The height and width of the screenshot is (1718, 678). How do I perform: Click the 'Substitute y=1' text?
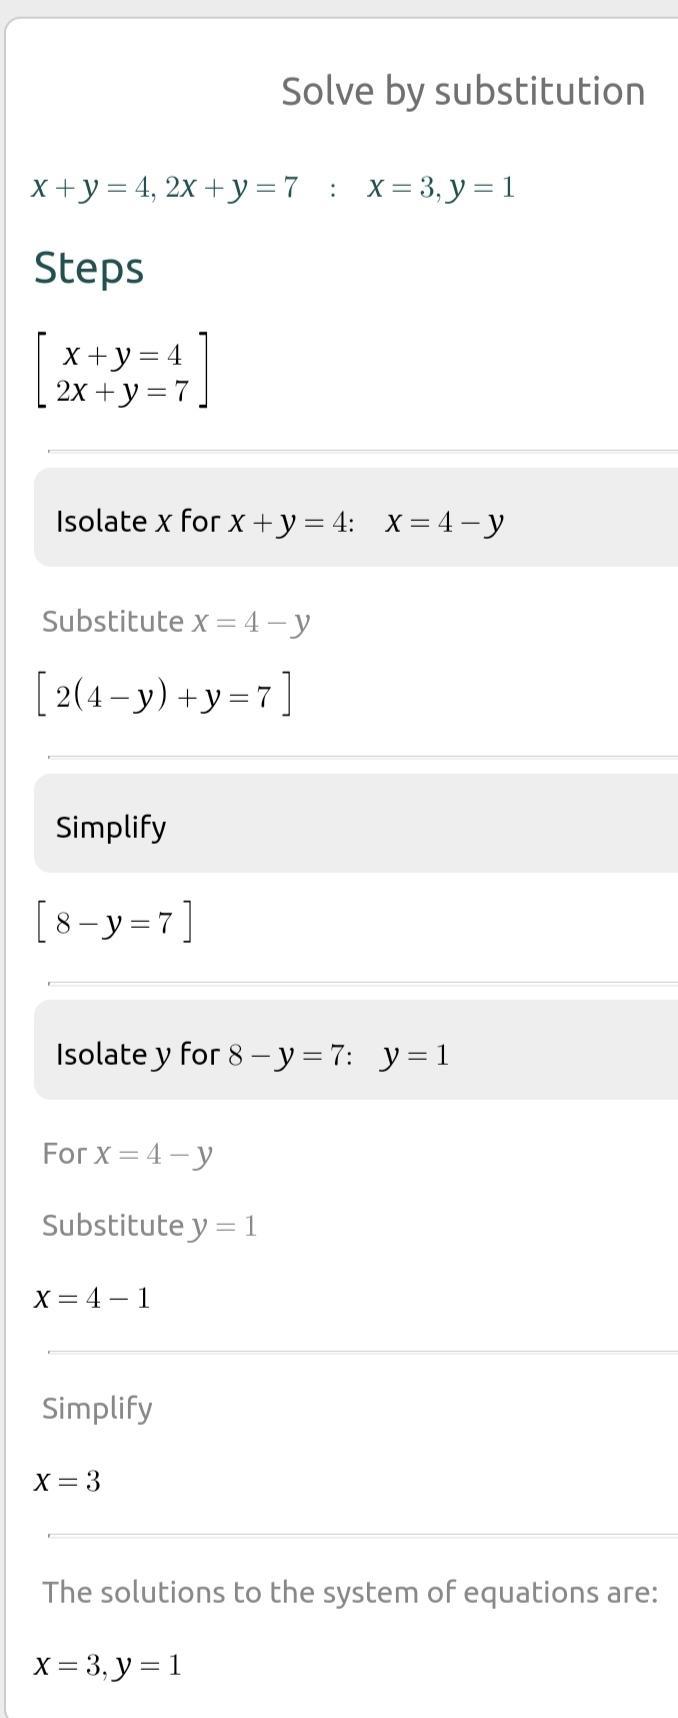coord(150,1226)
